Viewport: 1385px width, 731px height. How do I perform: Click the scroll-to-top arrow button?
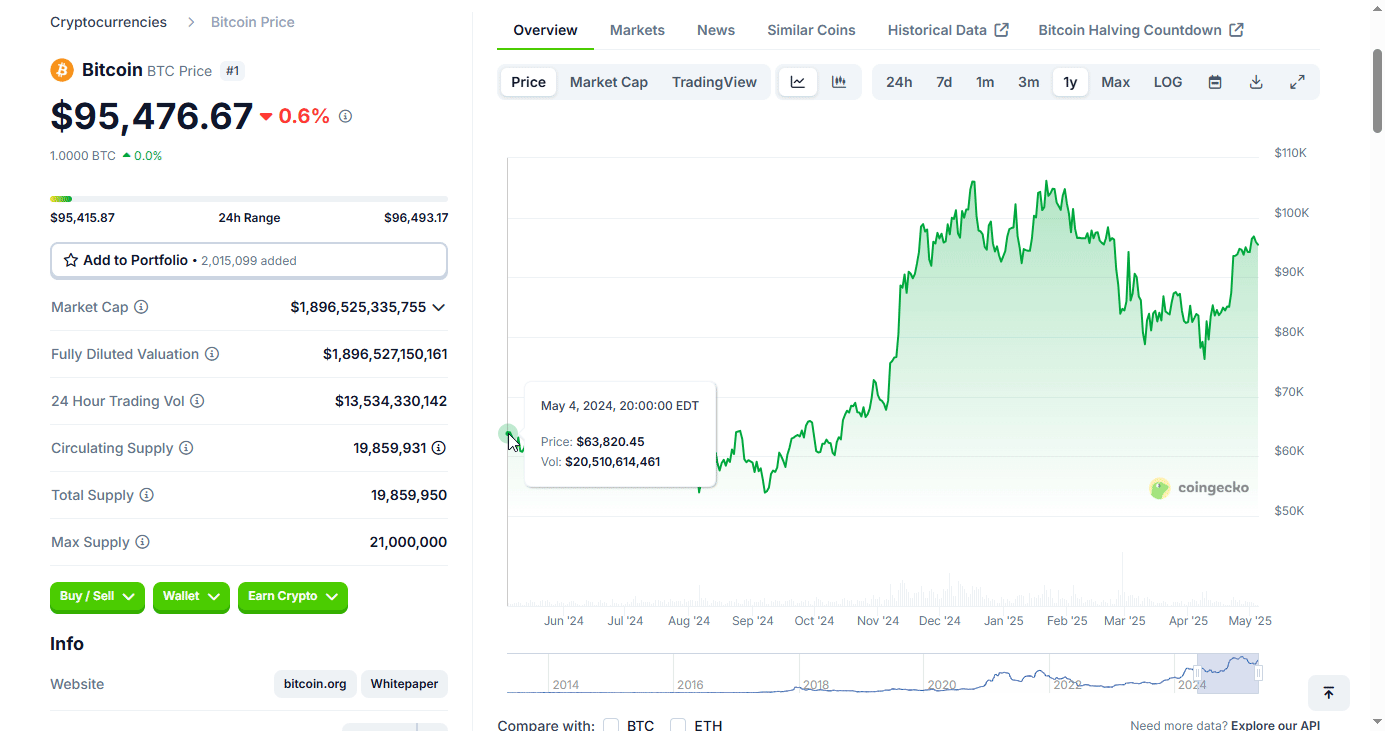pos(1329,693)
